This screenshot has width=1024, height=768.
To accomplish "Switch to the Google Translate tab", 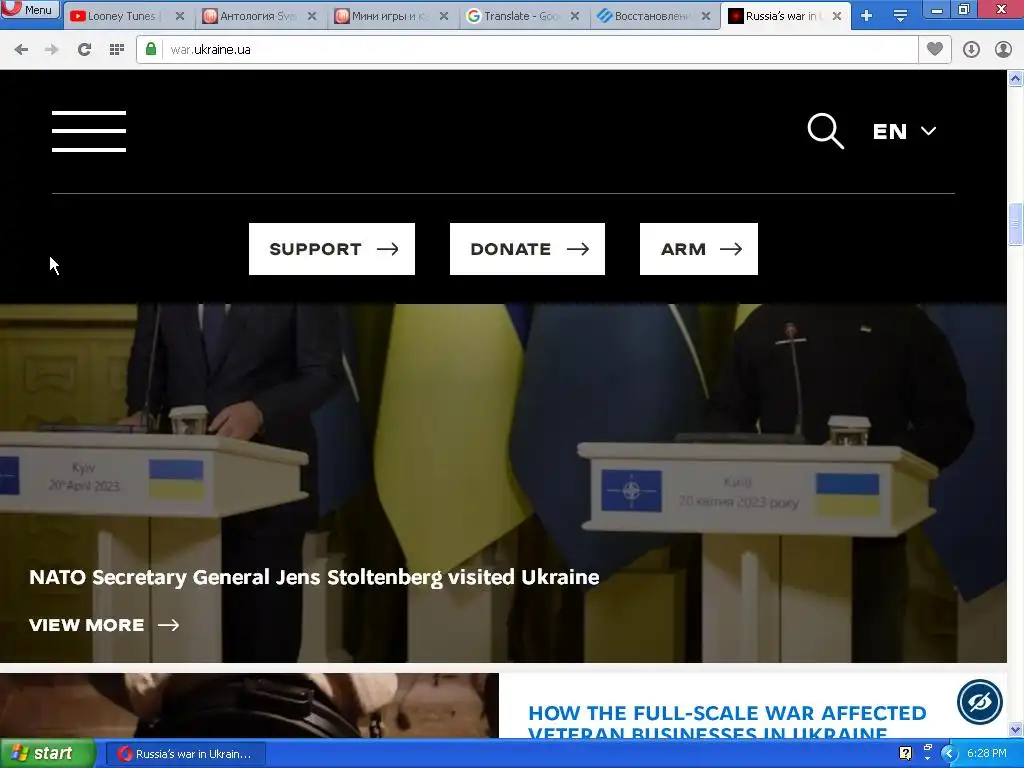I will (x=522, y=16).
